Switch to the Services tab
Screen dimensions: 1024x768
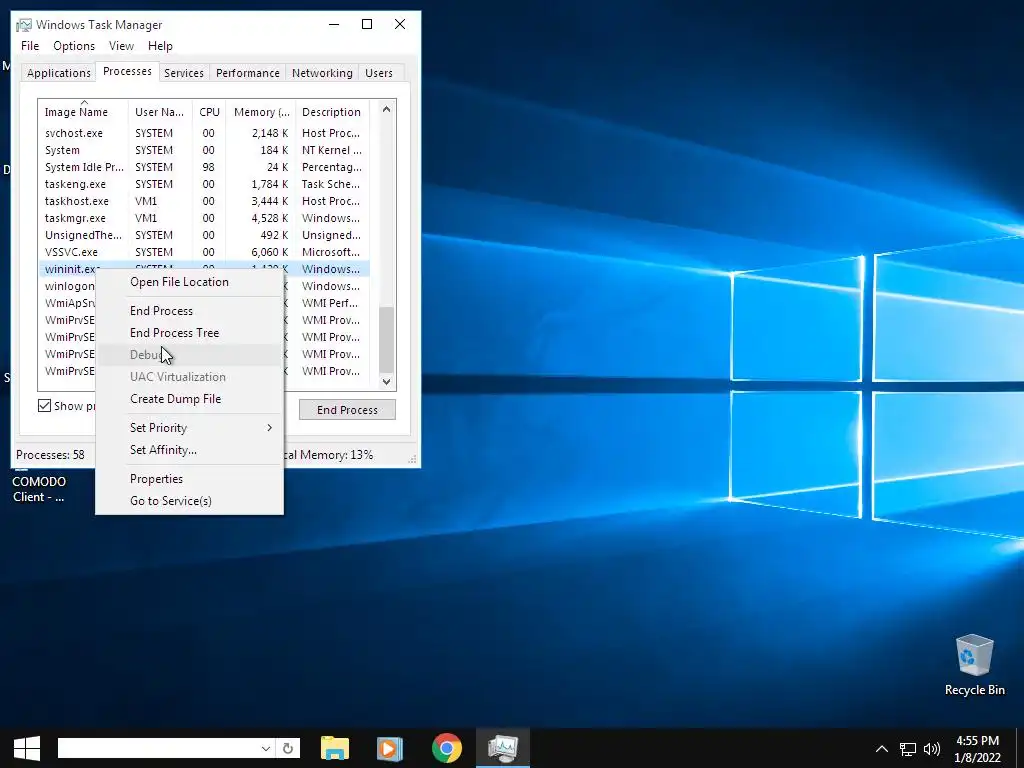tap(184, 72)
